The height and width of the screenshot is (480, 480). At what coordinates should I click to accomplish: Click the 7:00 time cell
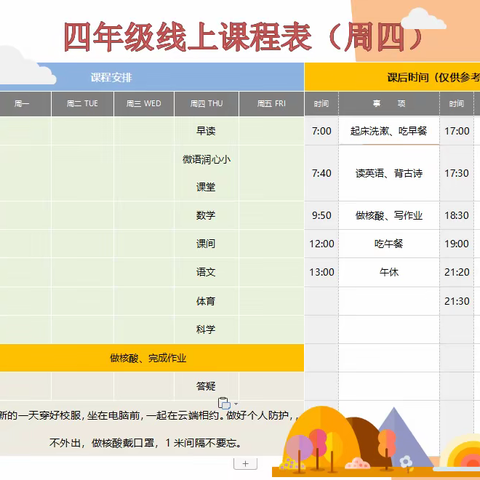322,131
